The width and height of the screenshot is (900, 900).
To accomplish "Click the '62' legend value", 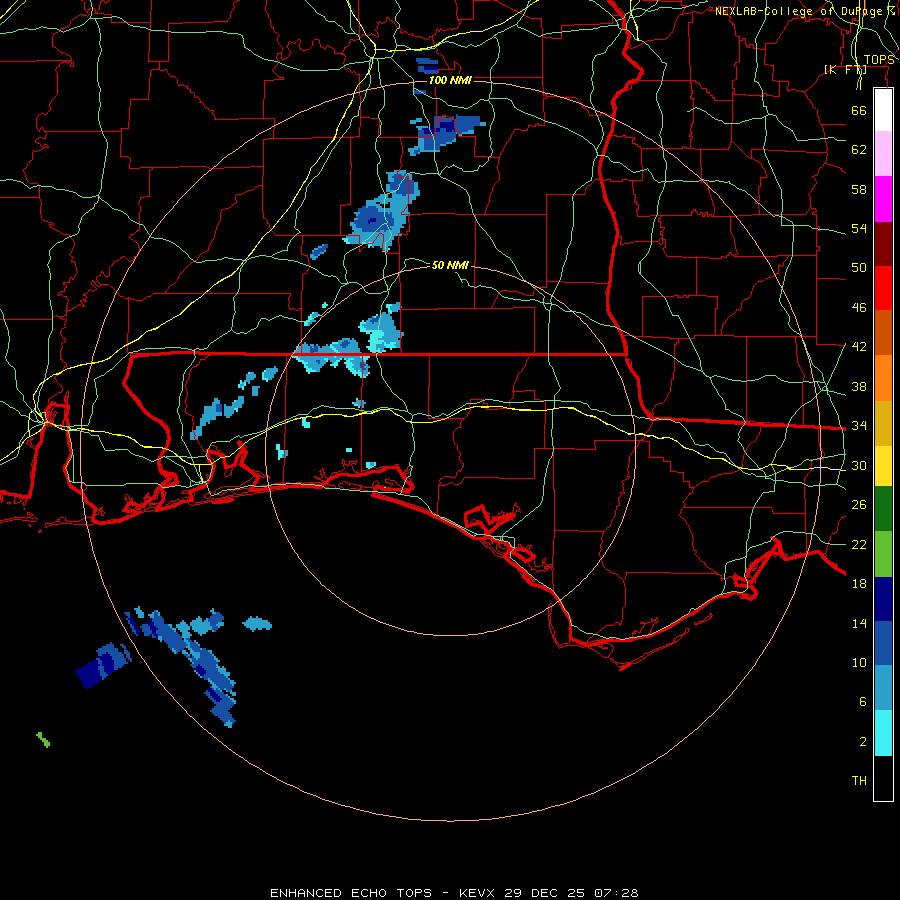I will tap(859, 150).
